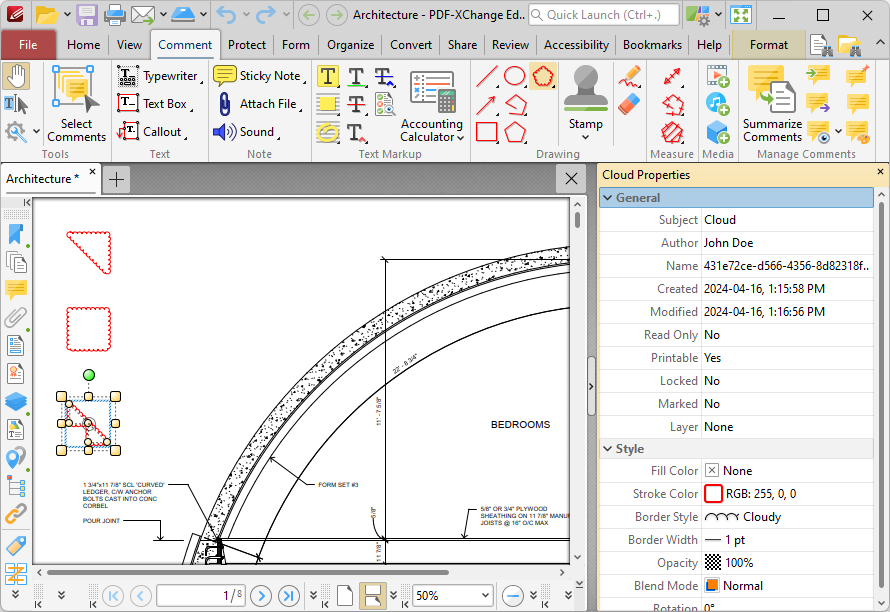Open the Layers pane in sidebar
890x612 pixels.
(15, 401)
